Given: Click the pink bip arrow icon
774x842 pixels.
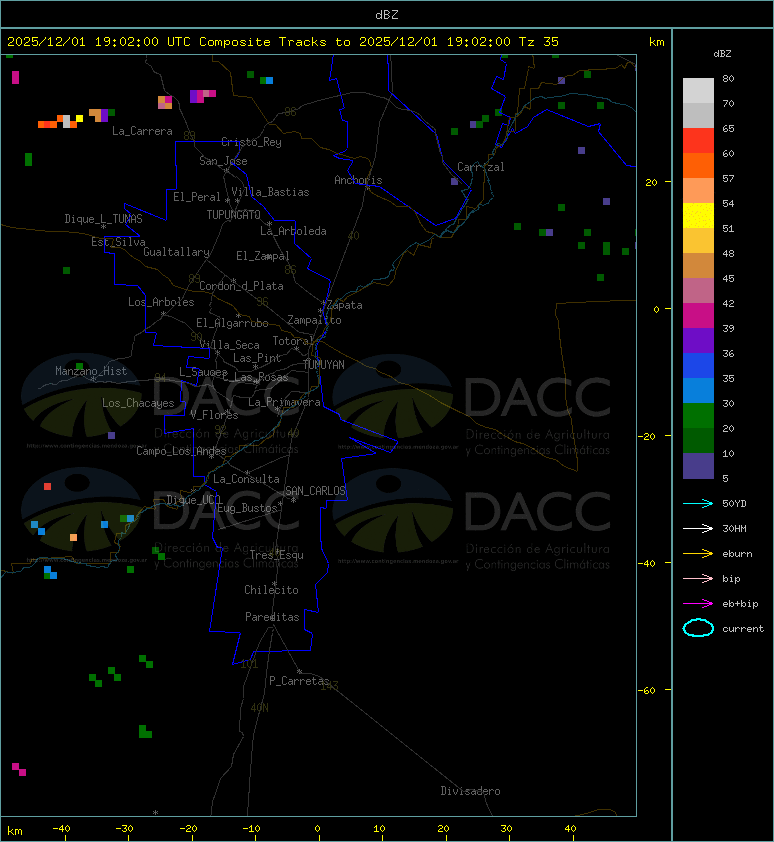Looking at the screenshot, I should [x=698, y=578].
